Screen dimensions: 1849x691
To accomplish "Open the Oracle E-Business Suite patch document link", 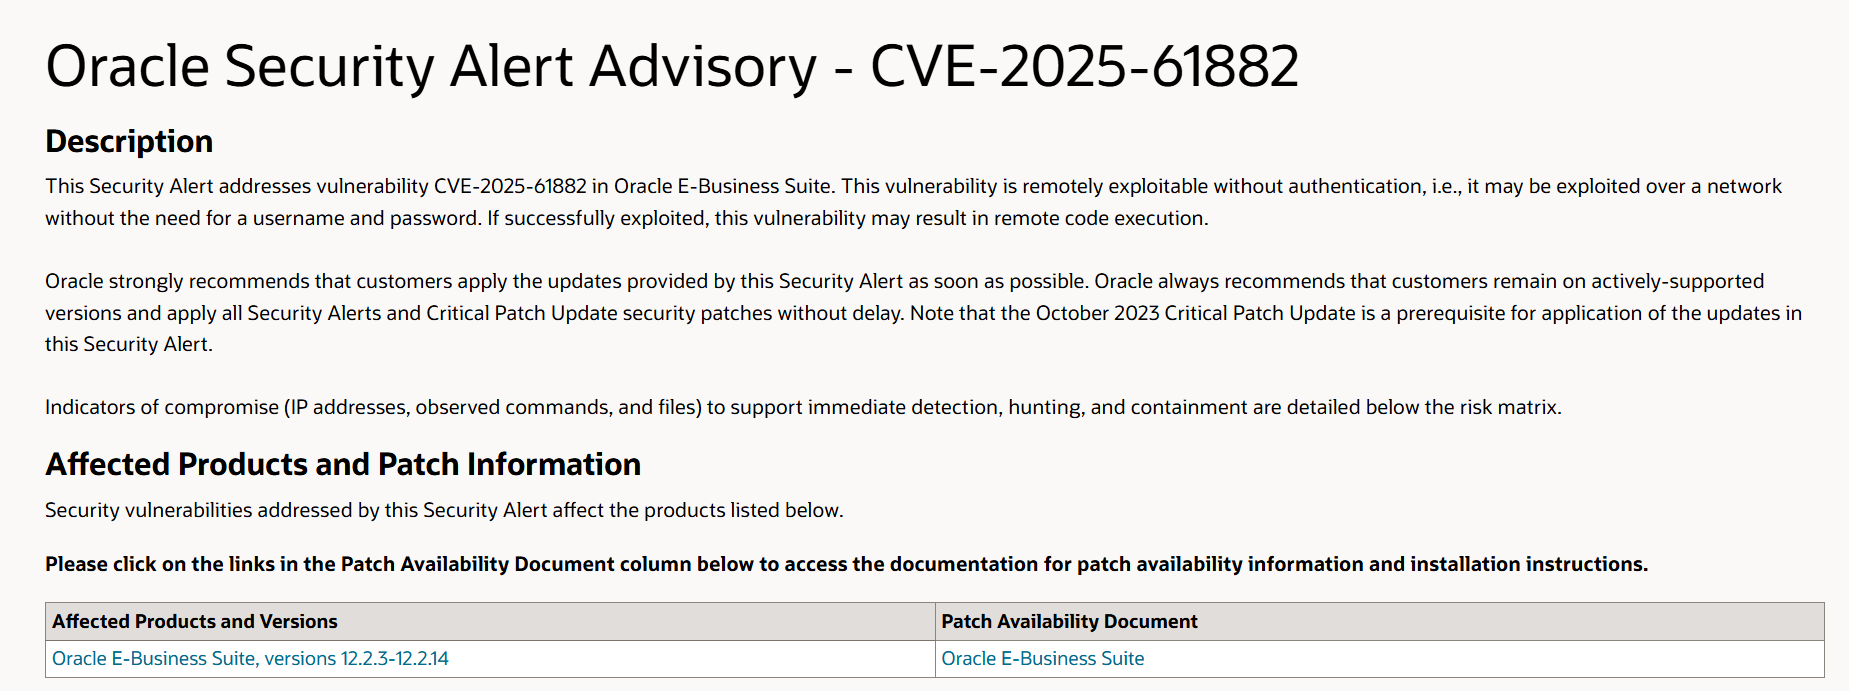I will coord(1042,659).
